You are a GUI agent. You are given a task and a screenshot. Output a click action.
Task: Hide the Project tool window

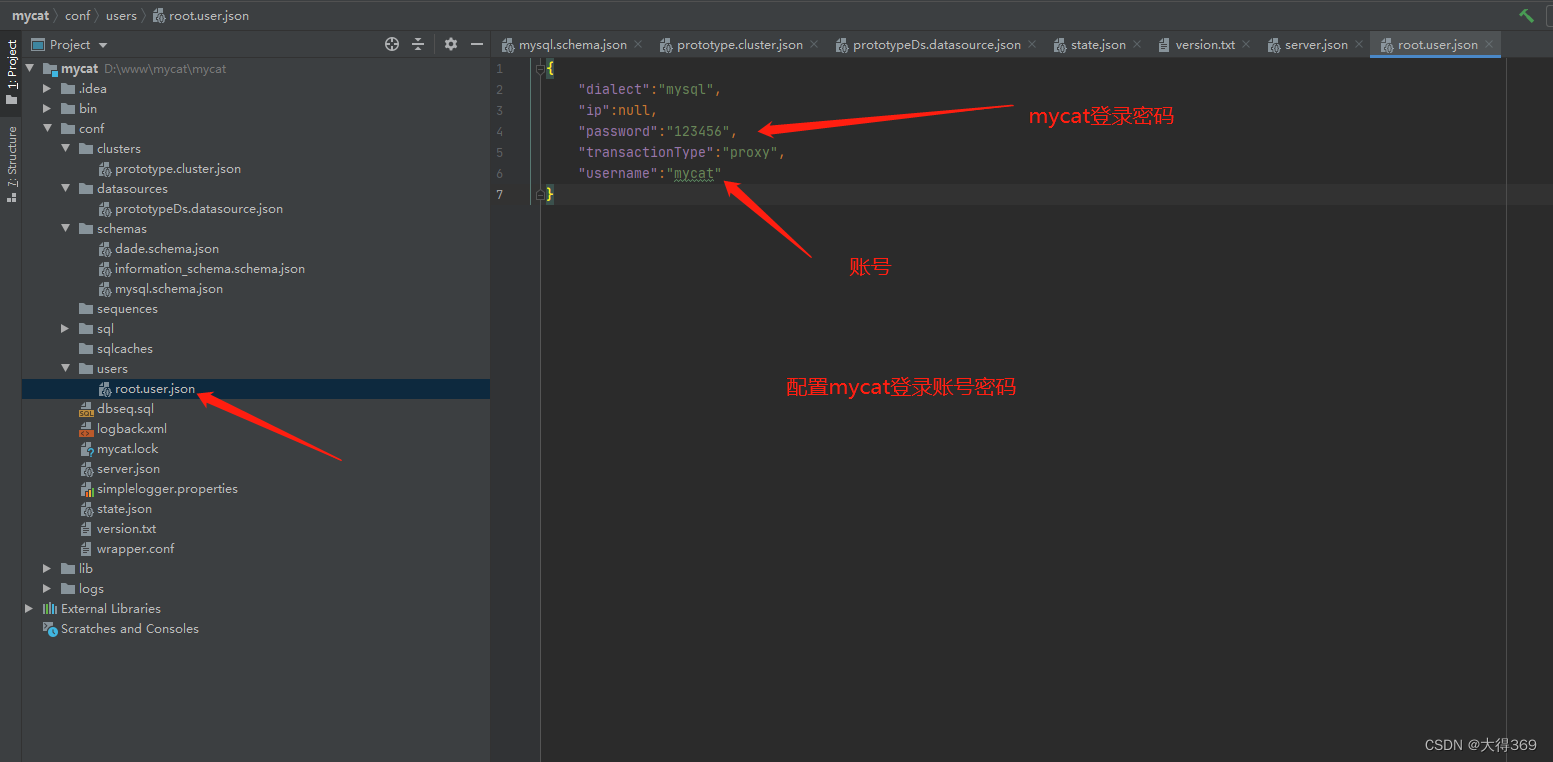click(477, 44)
